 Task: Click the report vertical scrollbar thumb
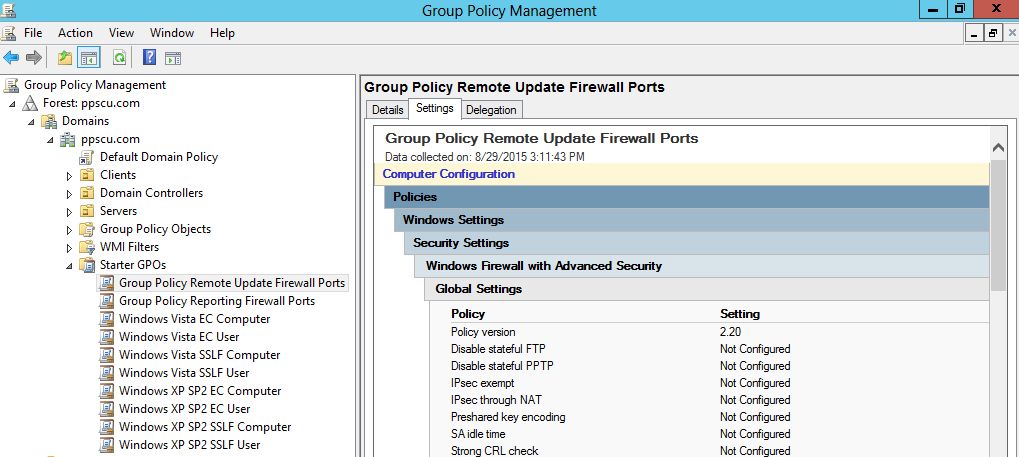[998, 226]
